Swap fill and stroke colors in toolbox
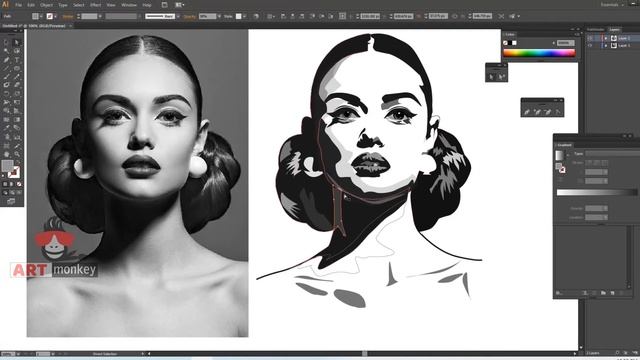 click(x=18, y=162)
